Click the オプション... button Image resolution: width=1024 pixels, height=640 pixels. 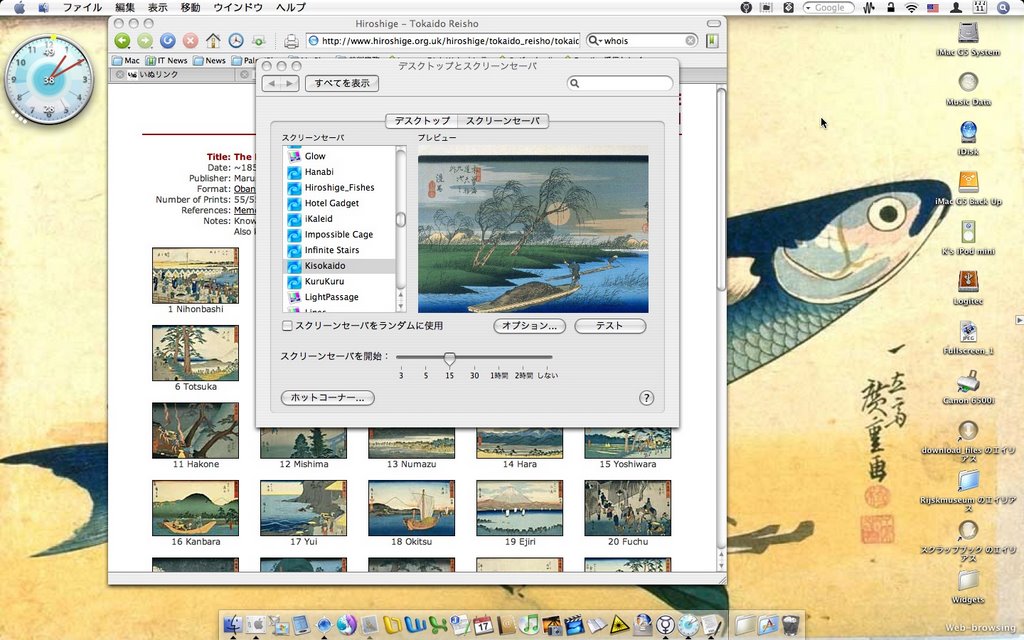tap(529, 325)
